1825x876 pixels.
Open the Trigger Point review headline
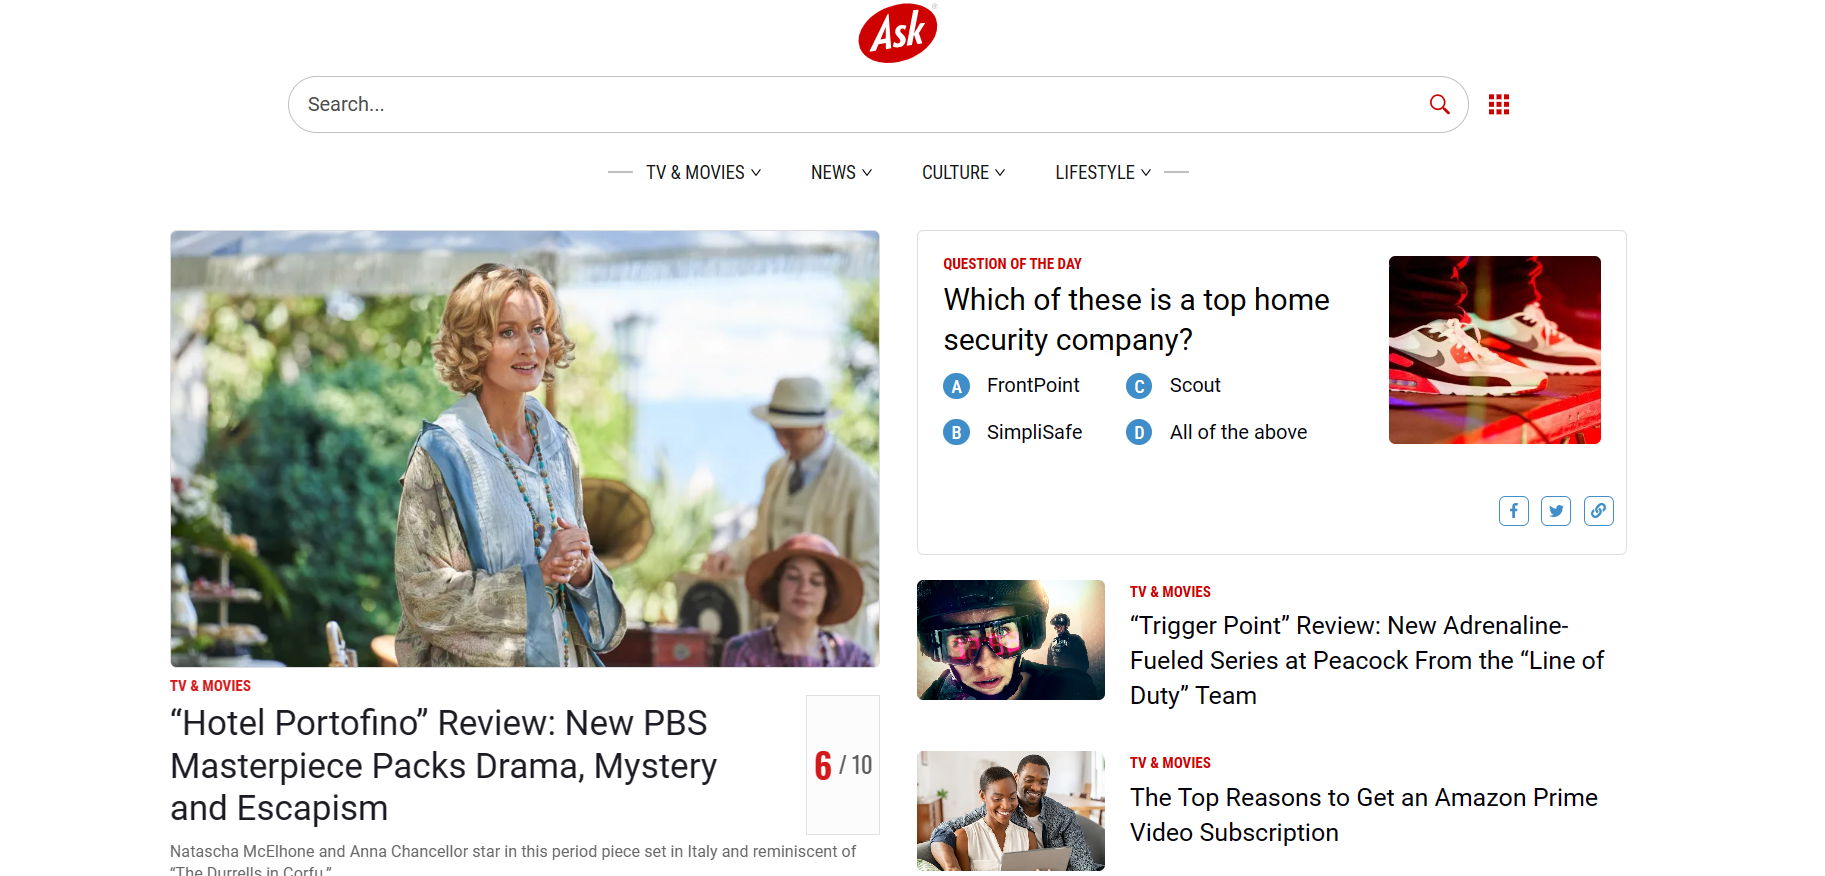1367,660
